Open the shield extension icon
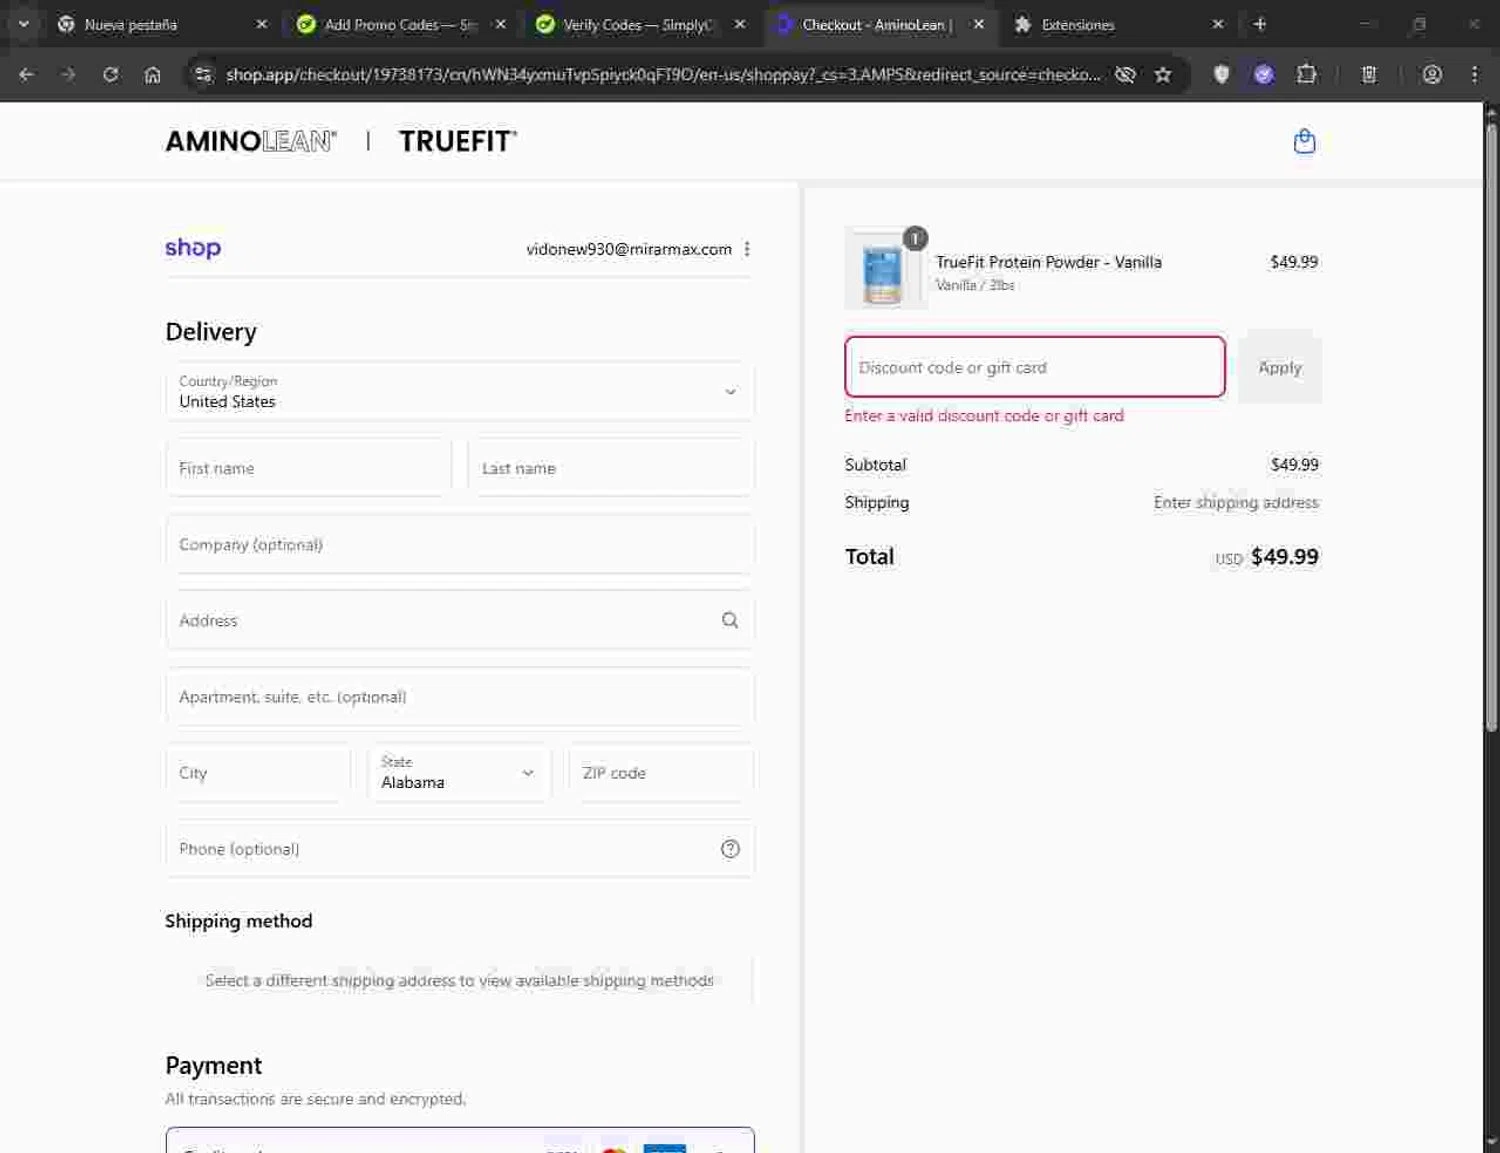Image resolution: width=1500 pixels, height=1153 pixels. (1221, 74)
